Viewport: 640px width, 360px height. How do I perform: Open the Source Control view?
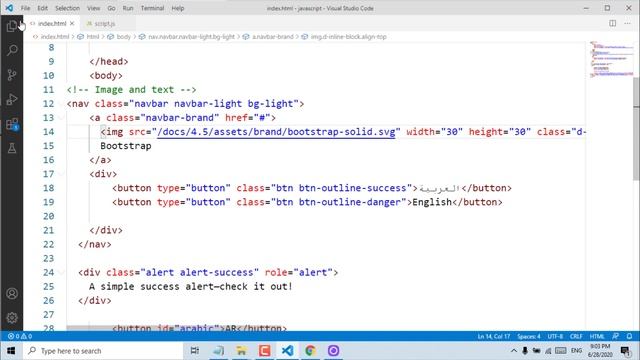12,75
